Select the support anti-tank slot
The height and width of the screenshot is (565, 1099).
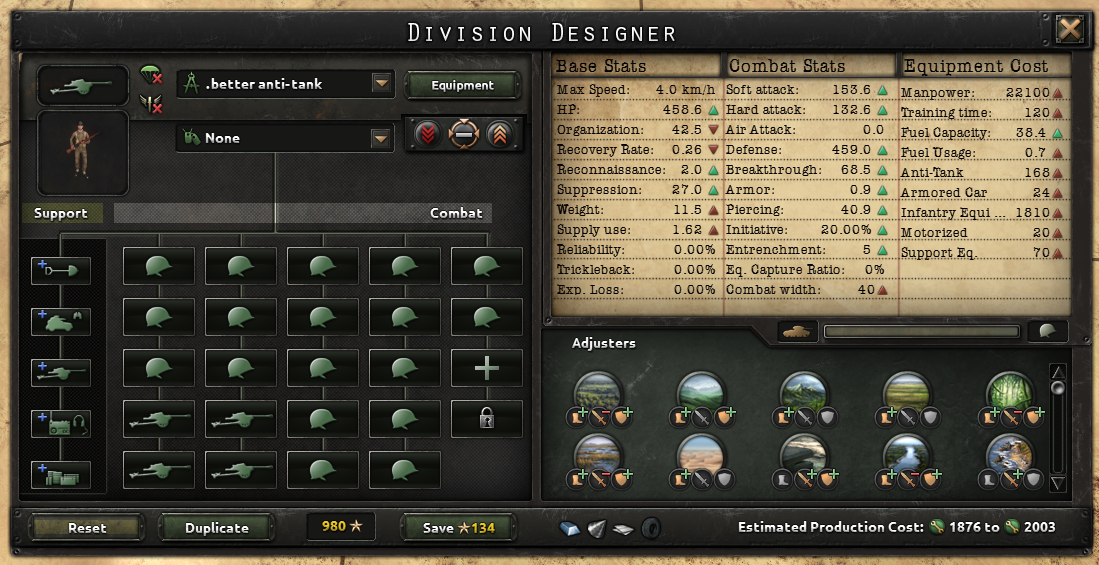[x=61, y=372]
